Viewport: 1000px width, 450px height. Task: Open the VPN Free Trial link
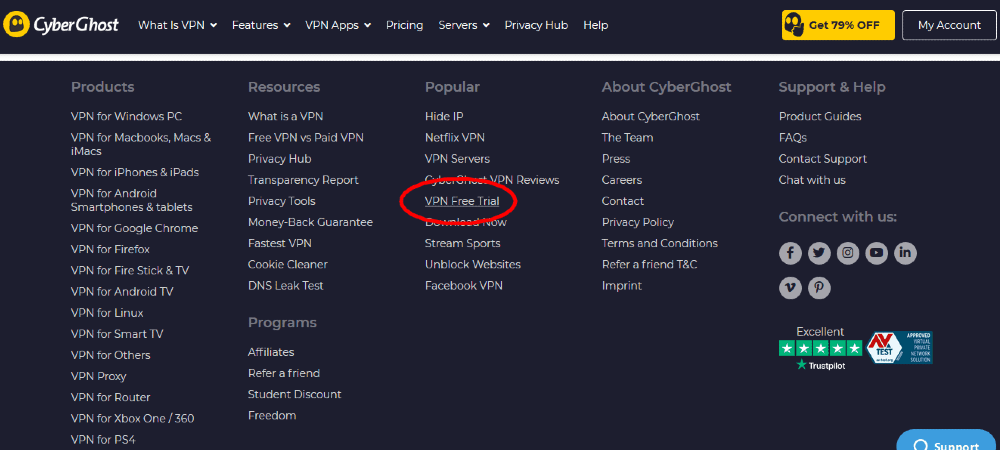(x=462, y=201)
